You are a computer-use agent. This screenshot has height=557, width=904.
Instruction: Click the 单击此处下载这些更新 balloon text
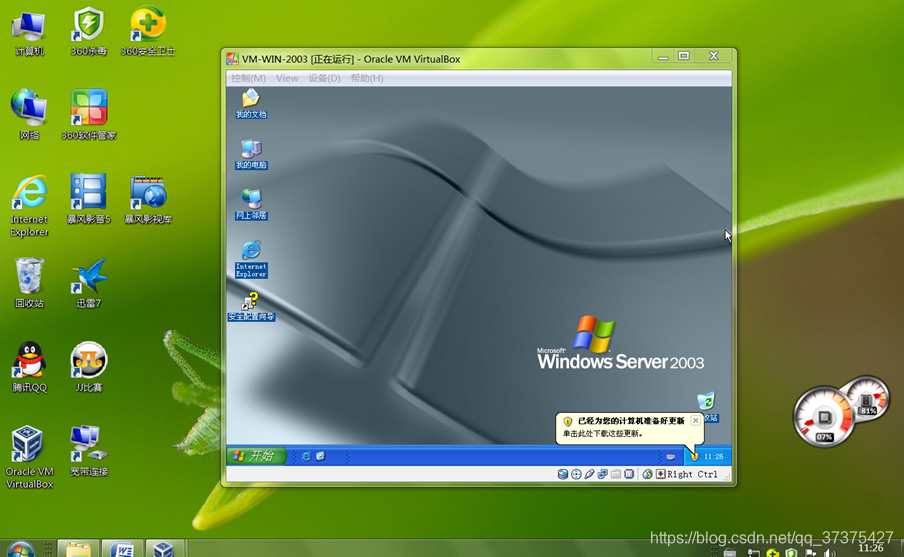pyautogui.click(x=602, y=434)
